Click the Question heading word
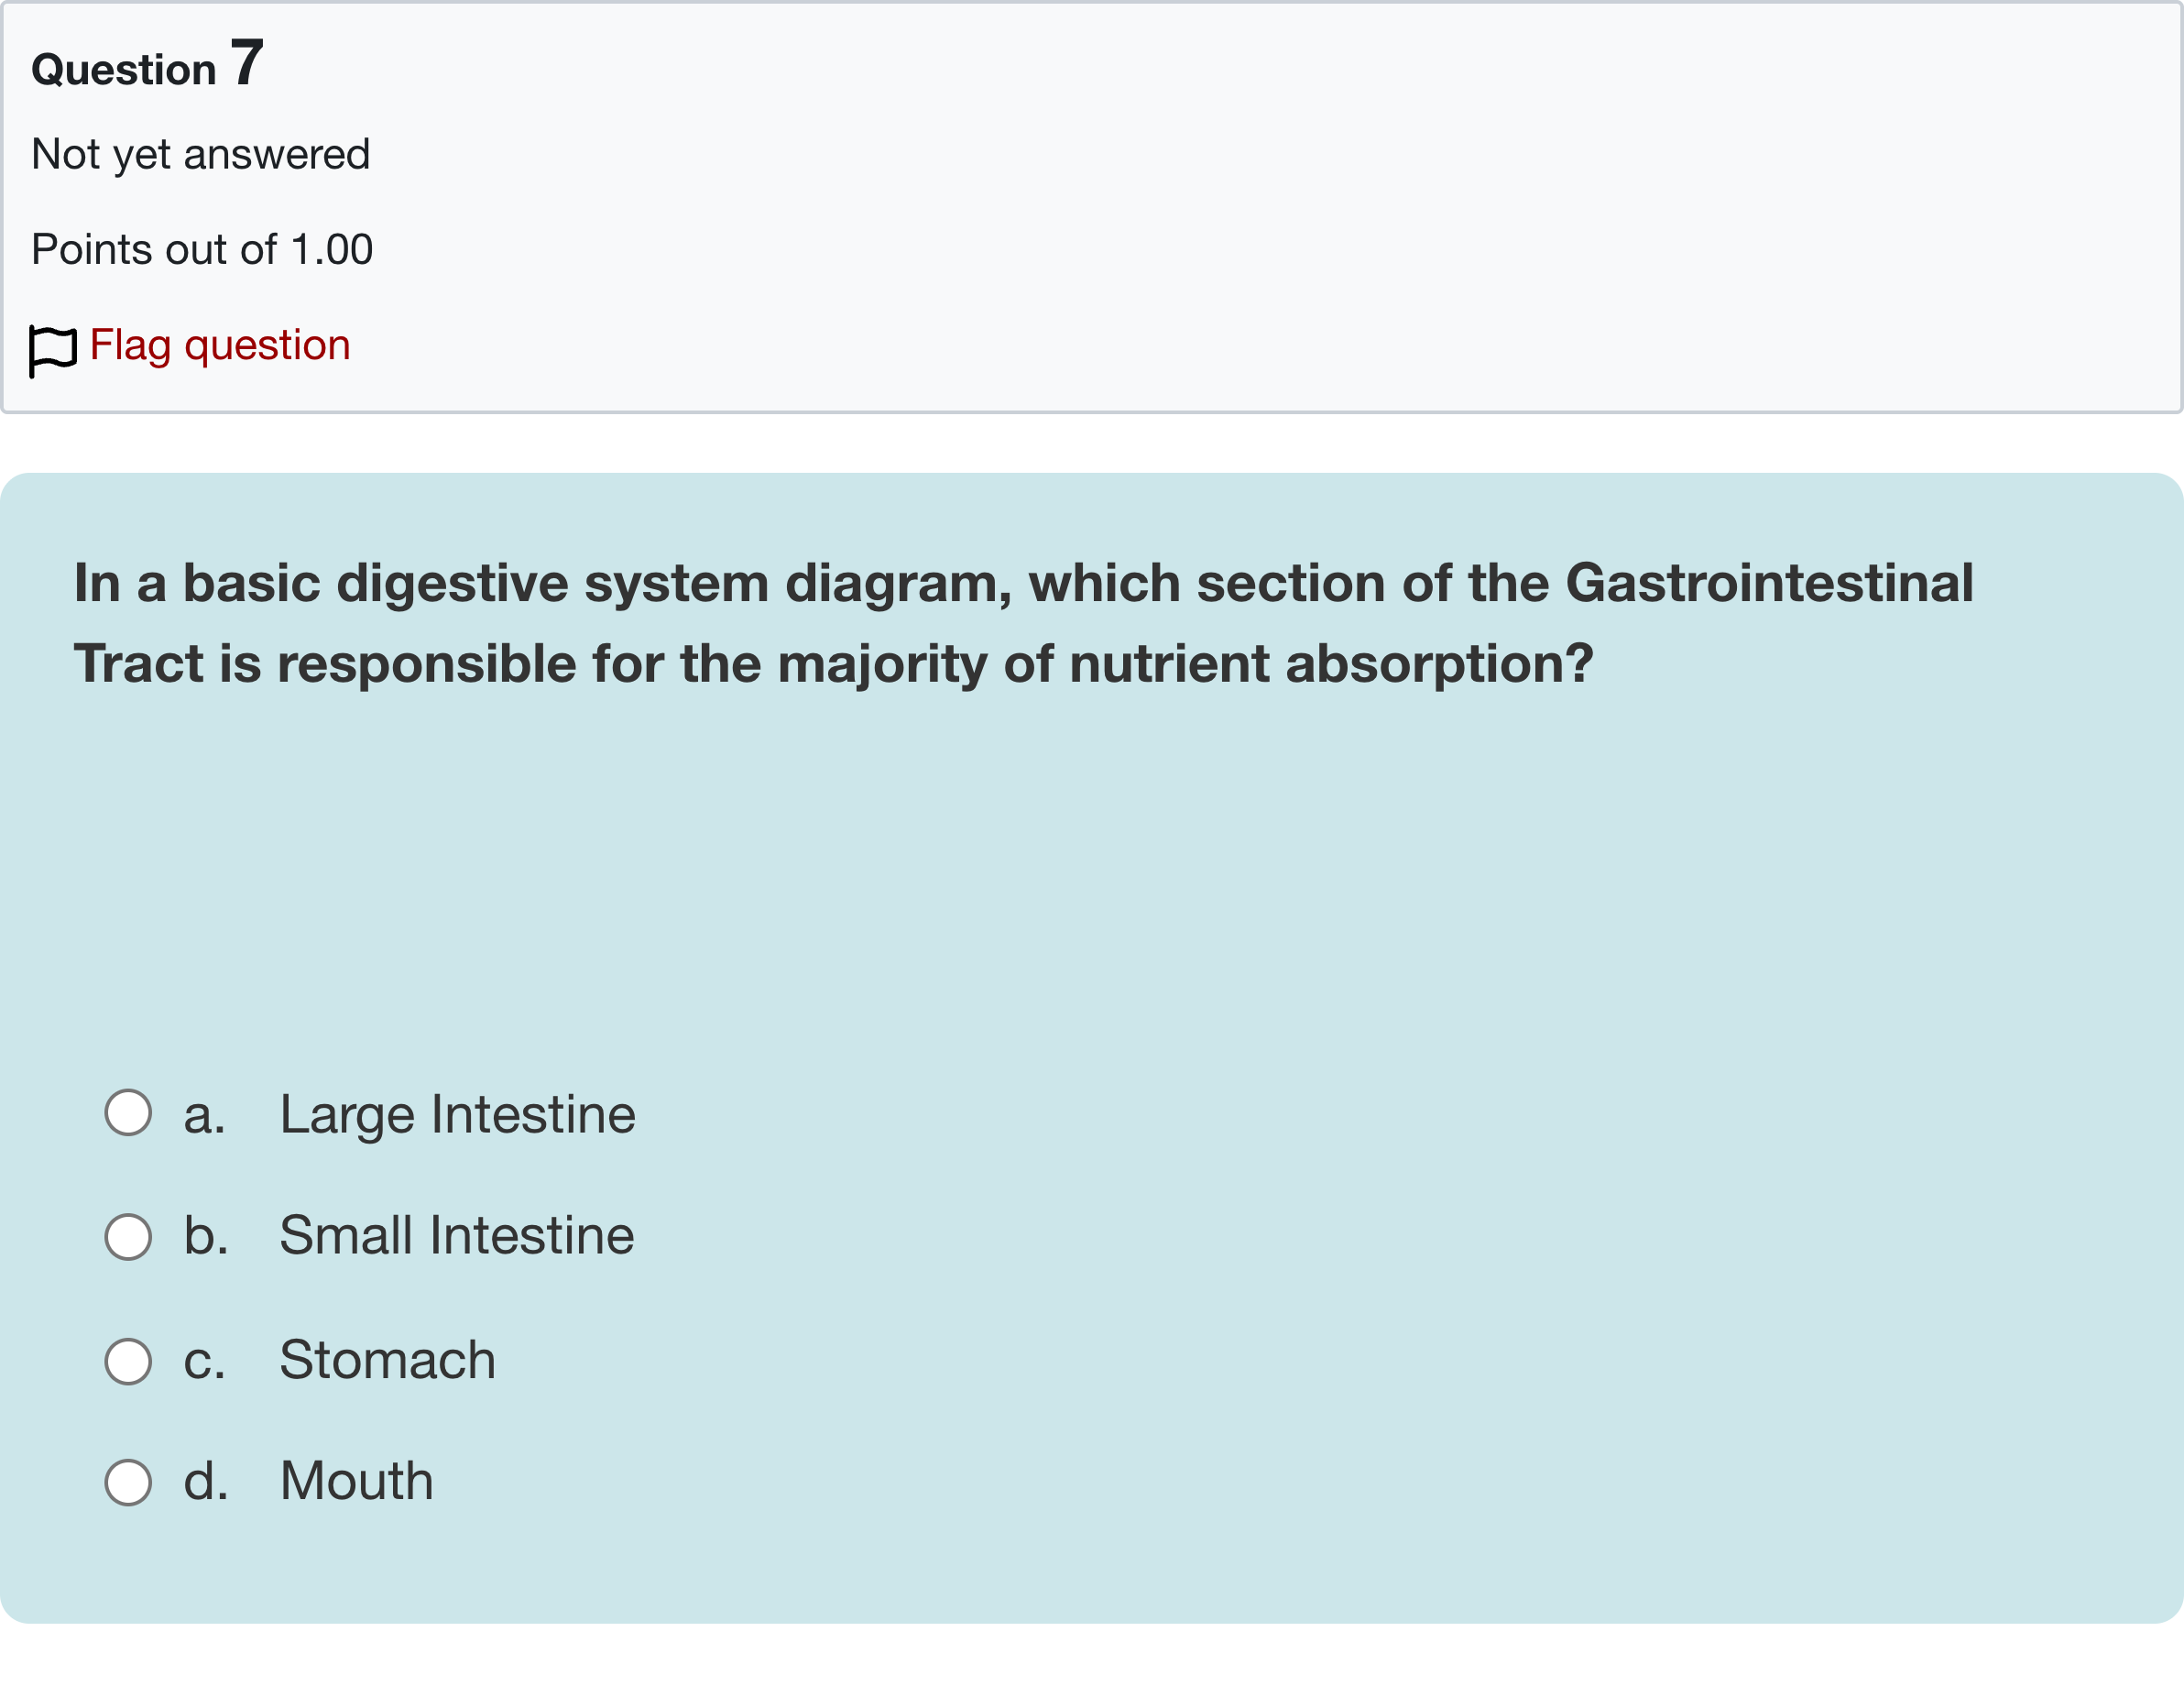 (x=124, y=70)
